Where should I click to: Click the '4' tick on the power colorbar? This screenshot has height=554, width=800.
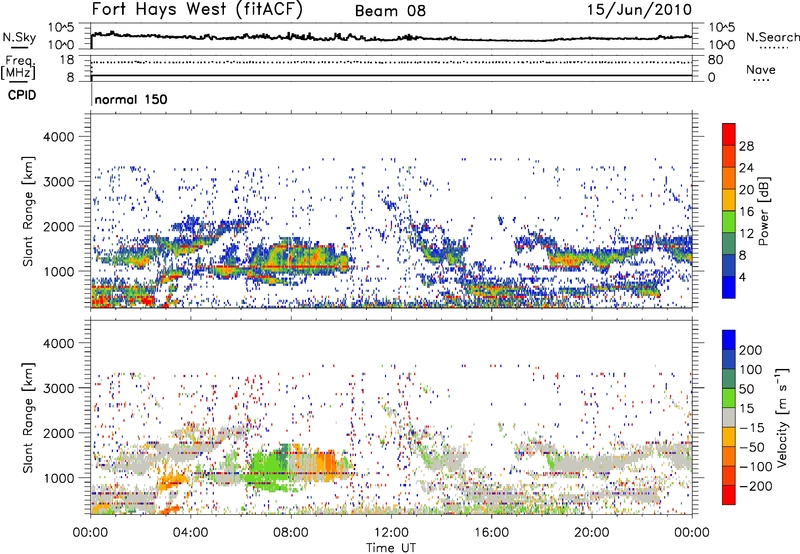pyautogui.click(x=742, y=277)
